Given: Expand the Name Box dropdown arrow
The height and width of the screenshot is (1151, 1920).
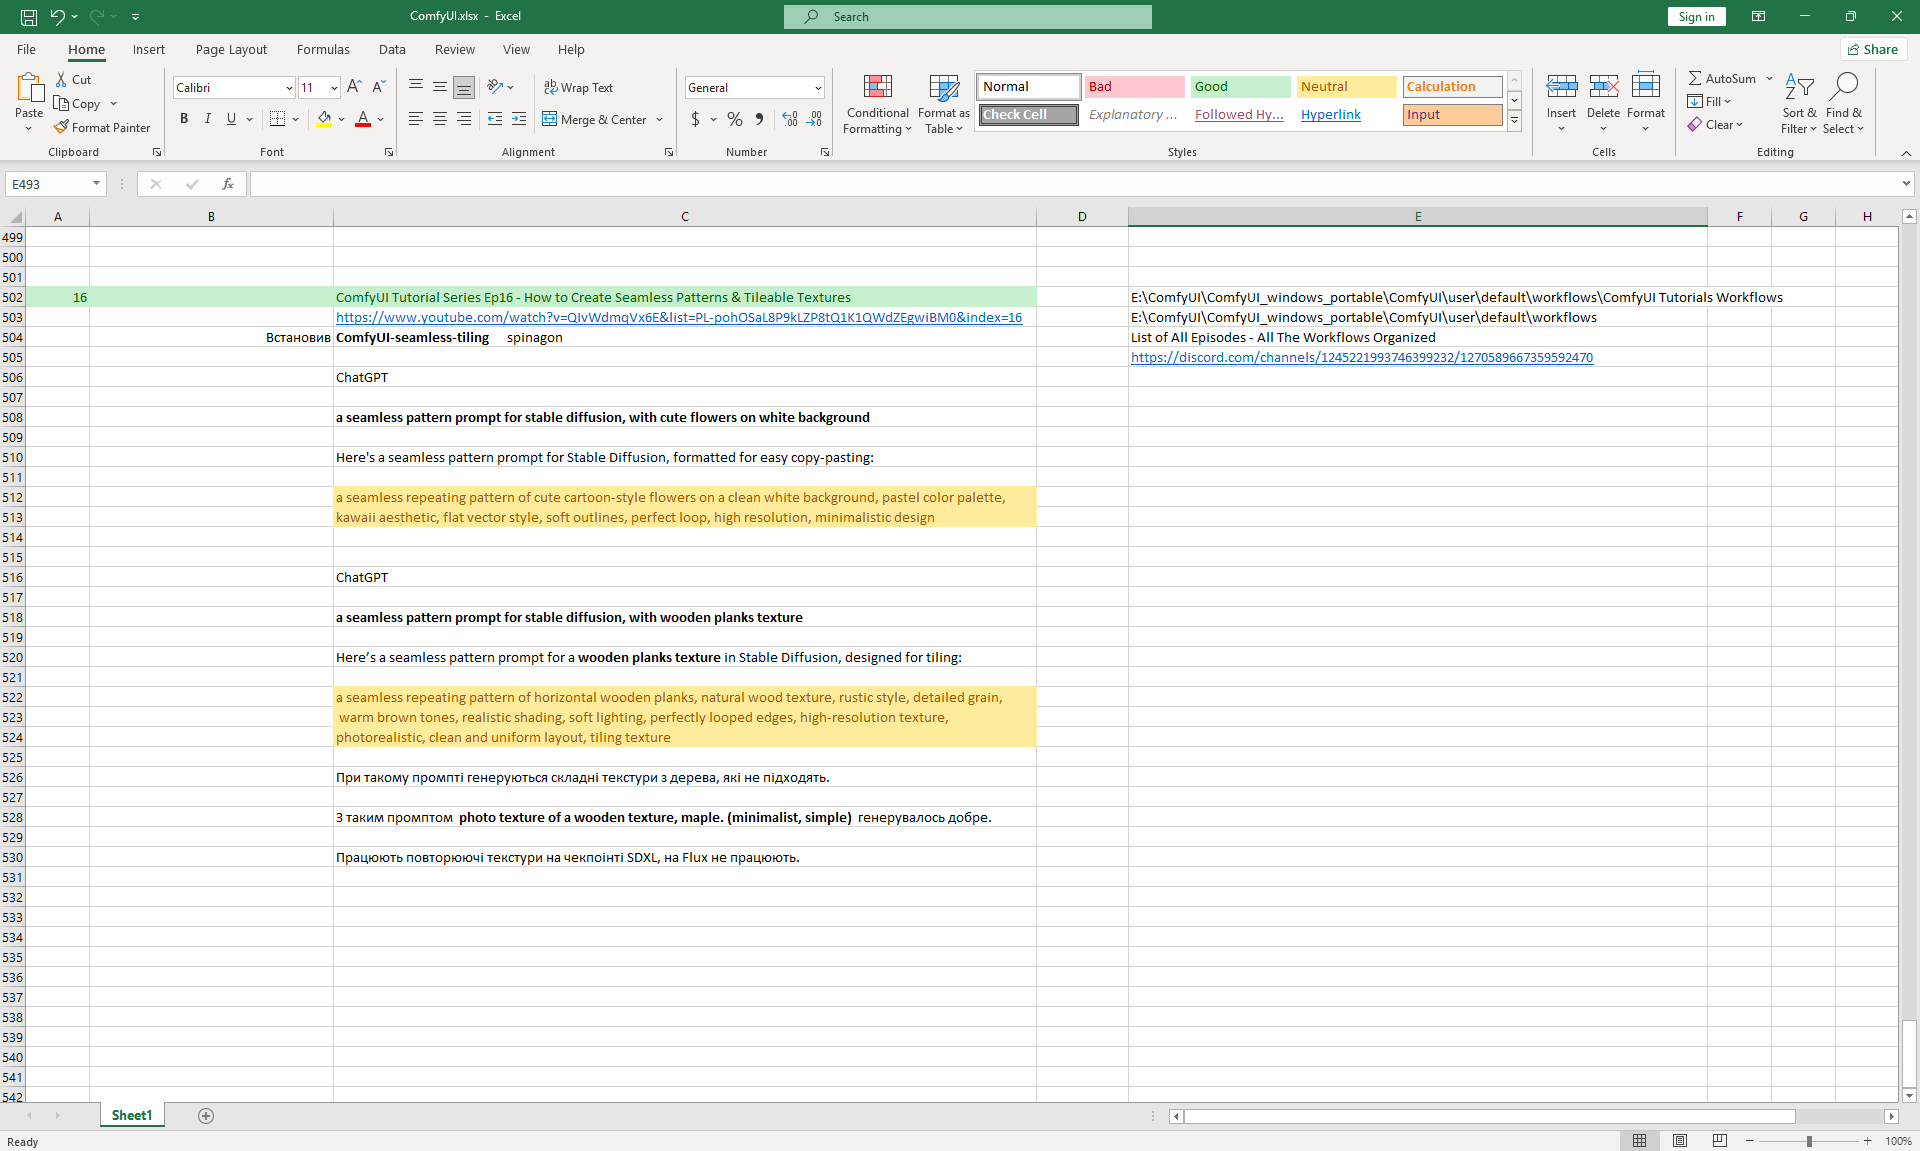Looking at the screenshot, I should (96, 184).
